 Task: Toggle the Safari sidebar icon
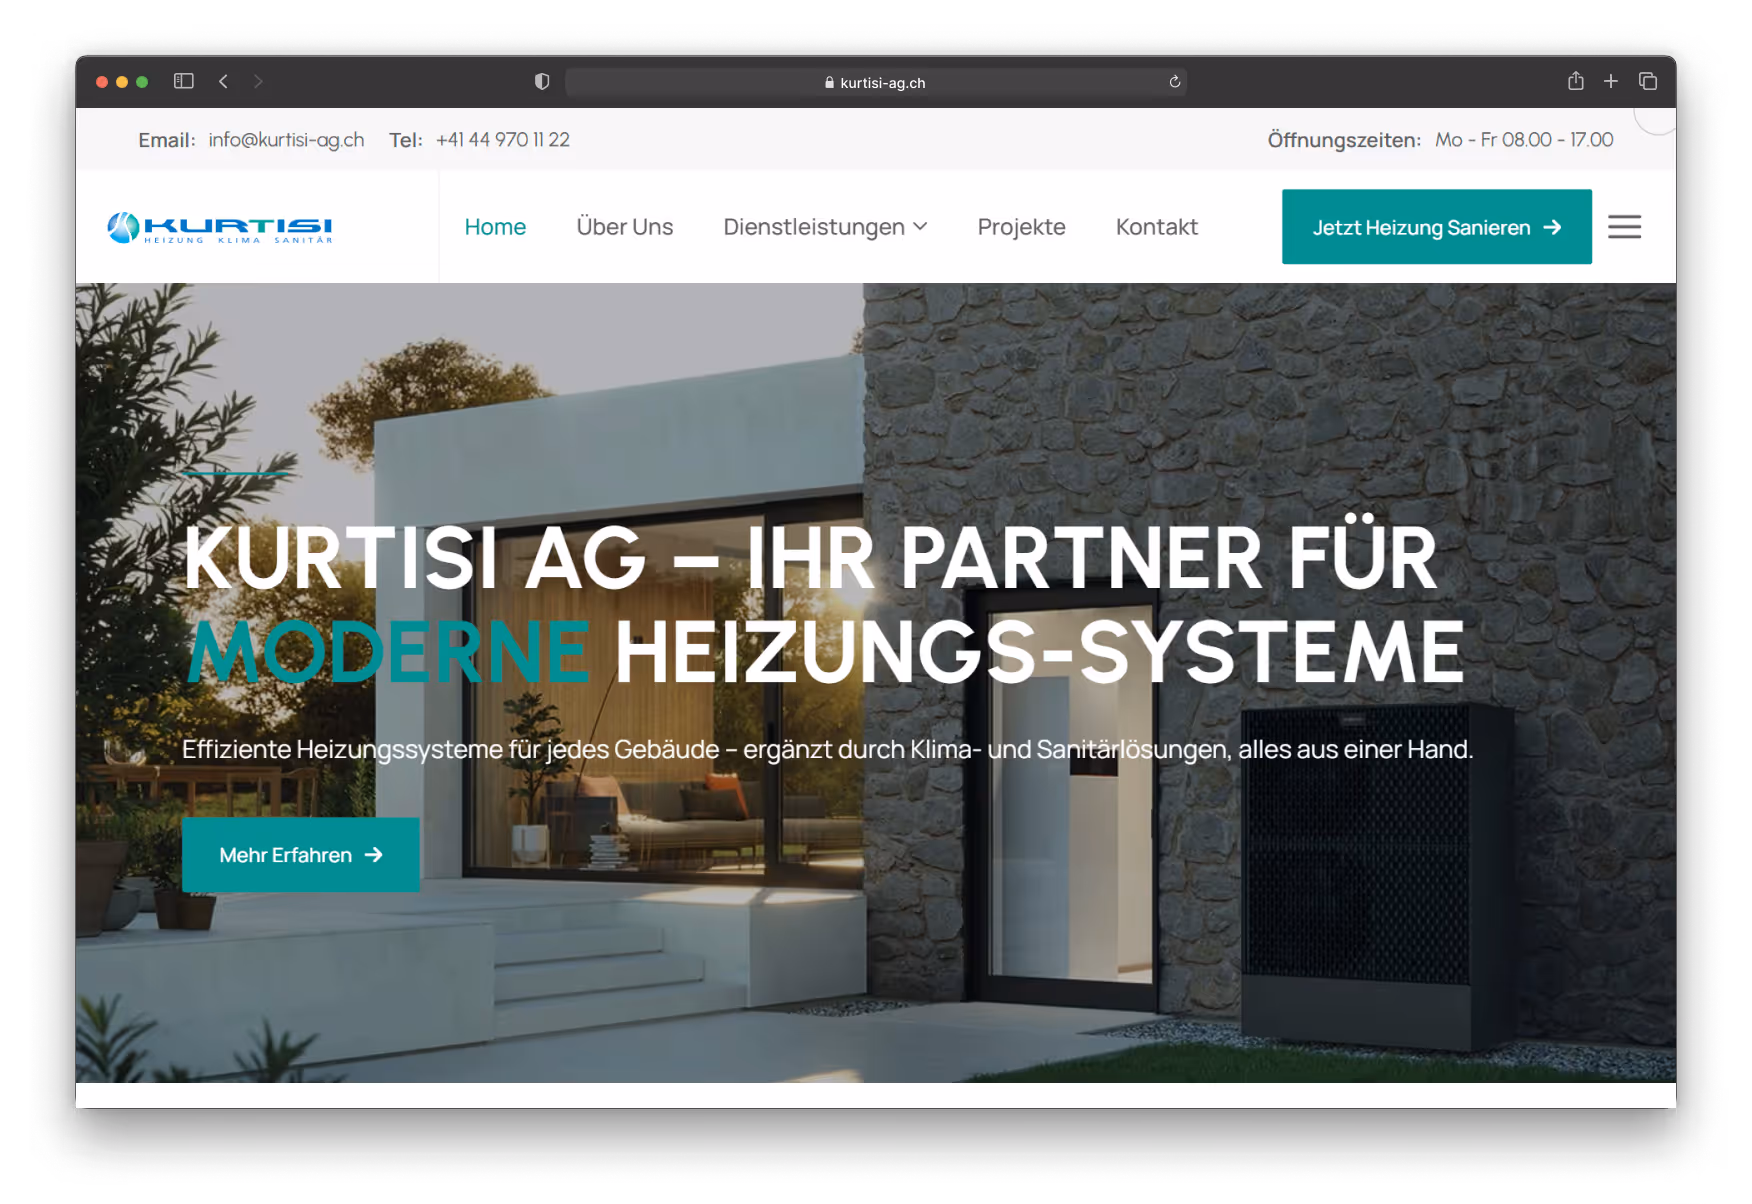click(x=184, y=81)
